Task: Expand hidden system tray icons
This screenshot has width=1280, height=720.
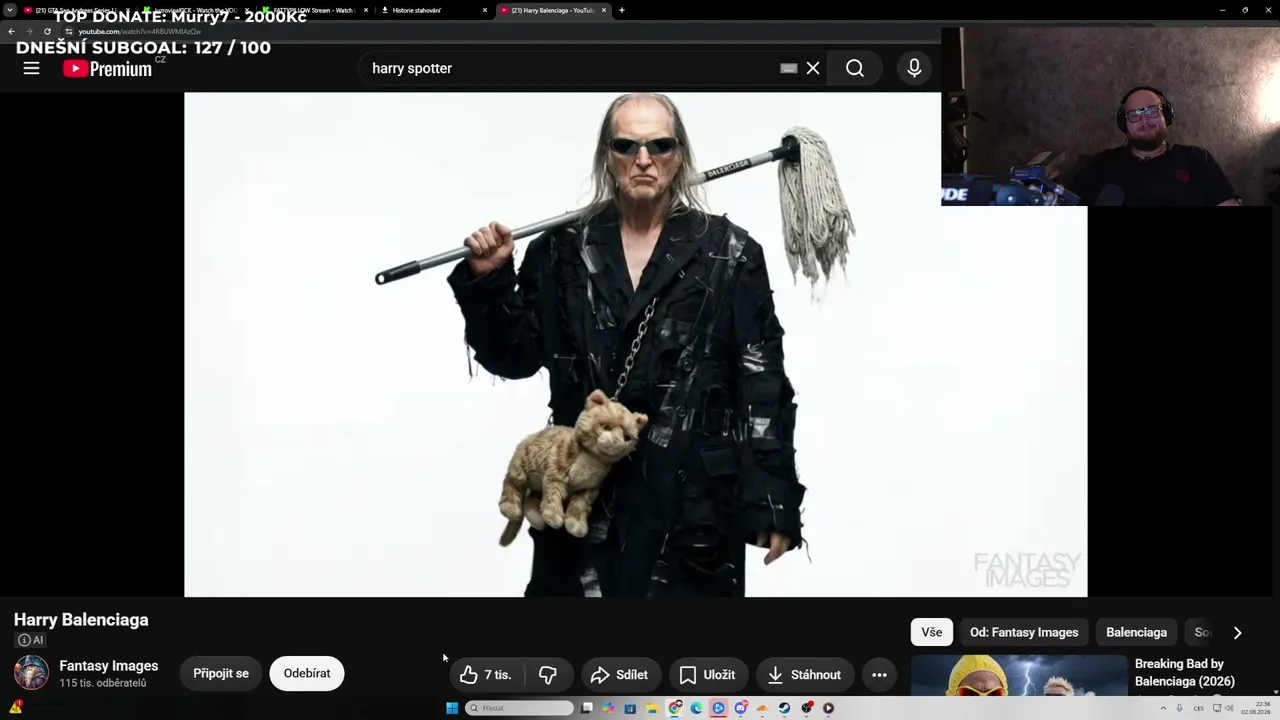Action: click(1163, 708)
